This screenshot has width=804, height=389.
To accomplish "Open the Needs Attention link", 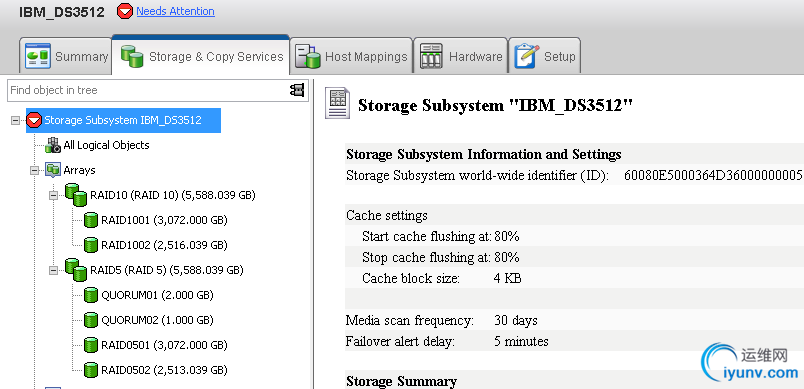I will 175,11.
